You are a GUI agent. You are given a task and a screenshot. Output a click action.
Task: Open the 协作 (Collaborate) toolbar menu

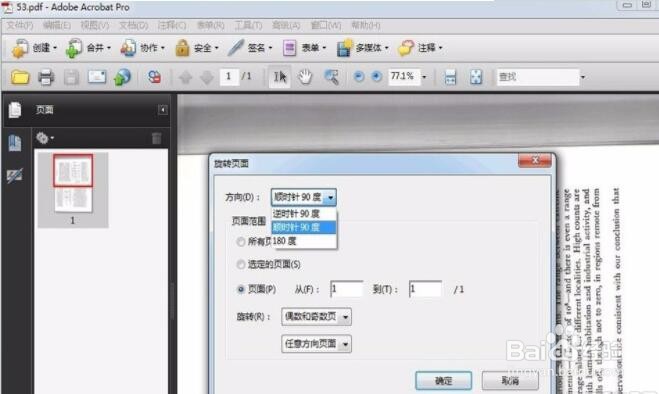(x=142, y=48)
